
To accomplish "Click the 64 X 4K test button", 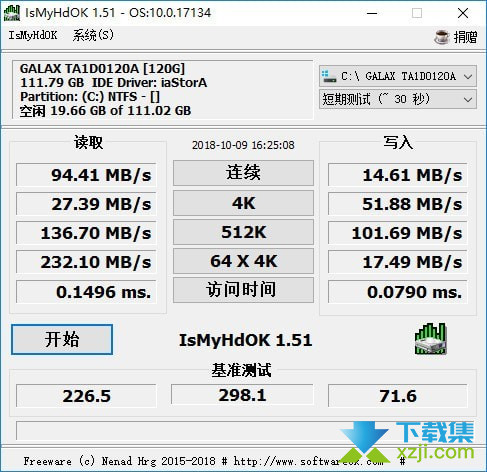I will pos(243,261).
